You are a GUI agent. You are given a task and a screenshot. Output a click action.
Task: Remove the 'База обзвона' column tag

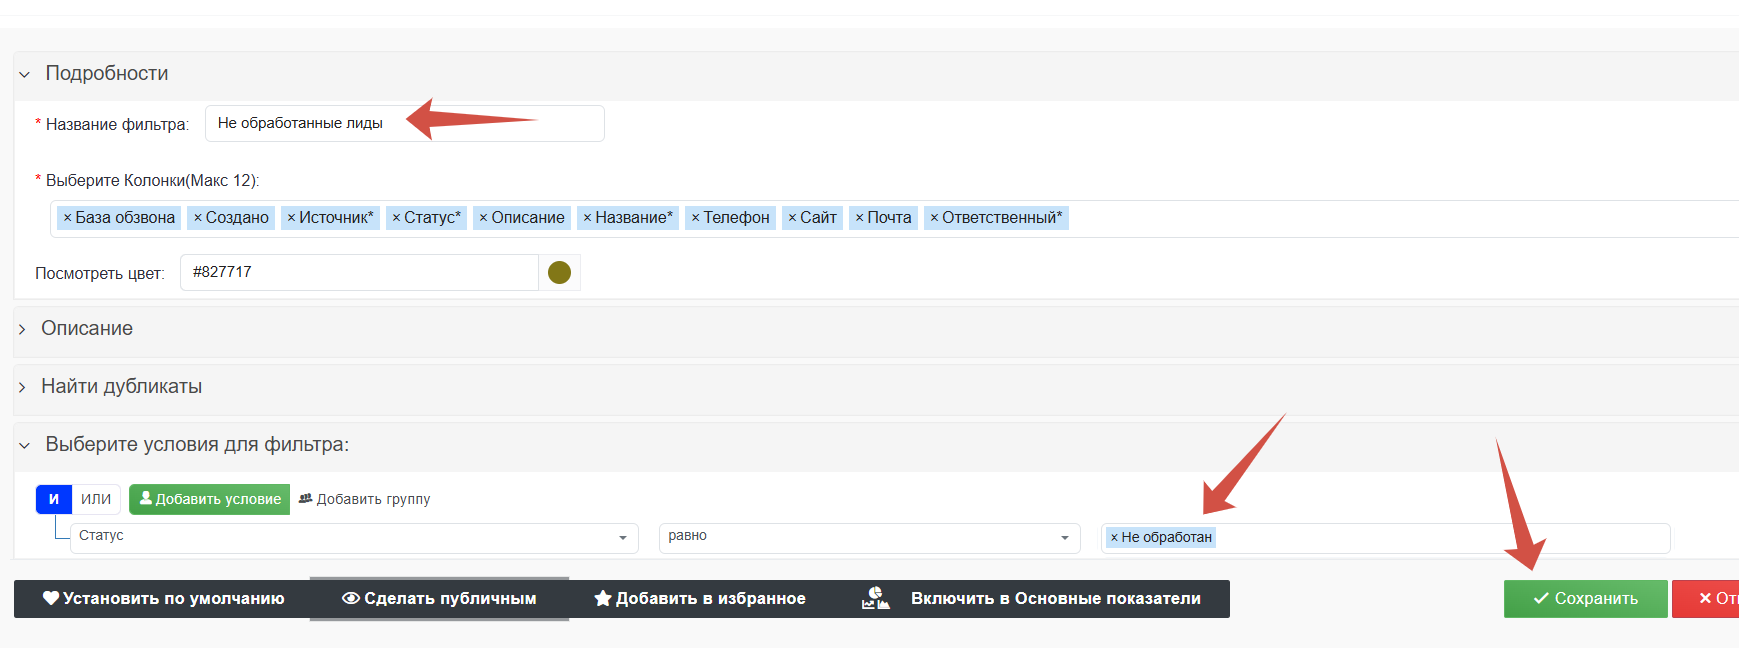(x=67, y=218)
